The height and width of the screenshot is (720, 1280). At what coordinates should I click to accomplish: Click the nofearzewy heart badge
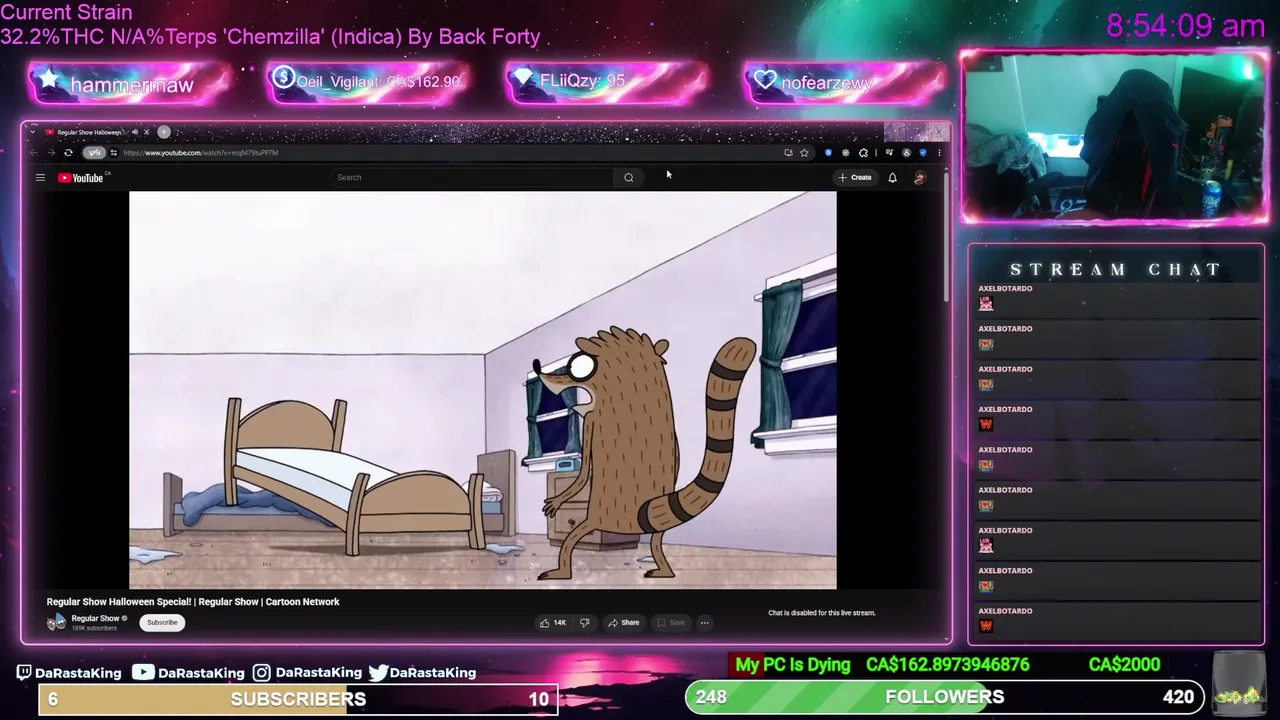coord(845,83)
